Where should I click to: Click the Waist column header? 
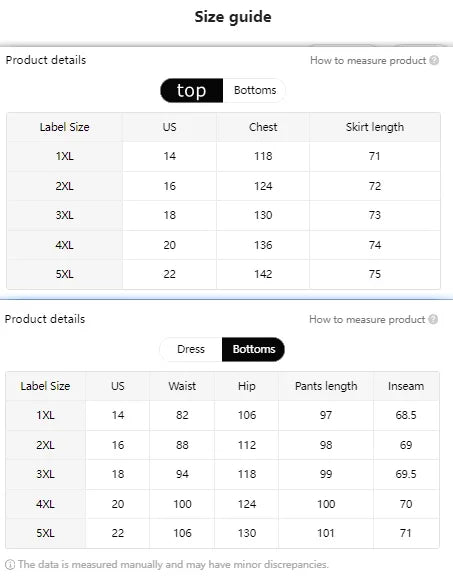pos(182,386)
